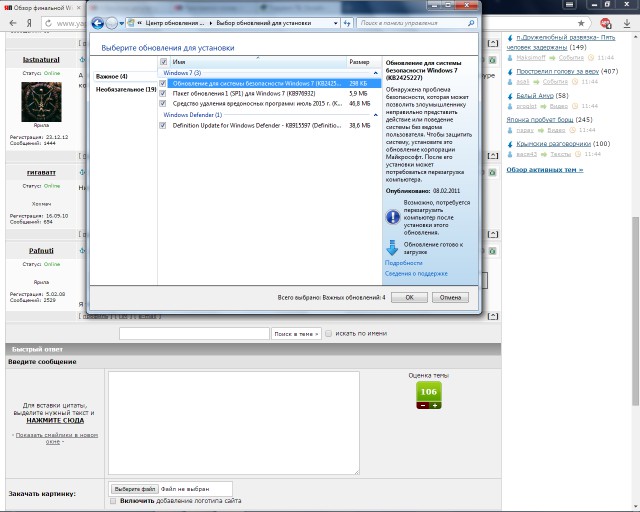The width and height of the screenshot is (640, 512).
Task: Click the blue Back arrow in update dialog
Action: (x=98, y=23)
